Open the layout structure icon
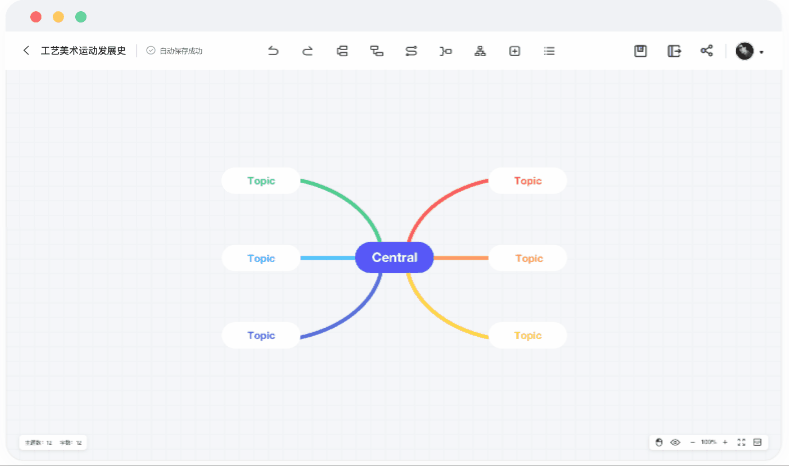789x466 pixels. click(x=480, y=51)
